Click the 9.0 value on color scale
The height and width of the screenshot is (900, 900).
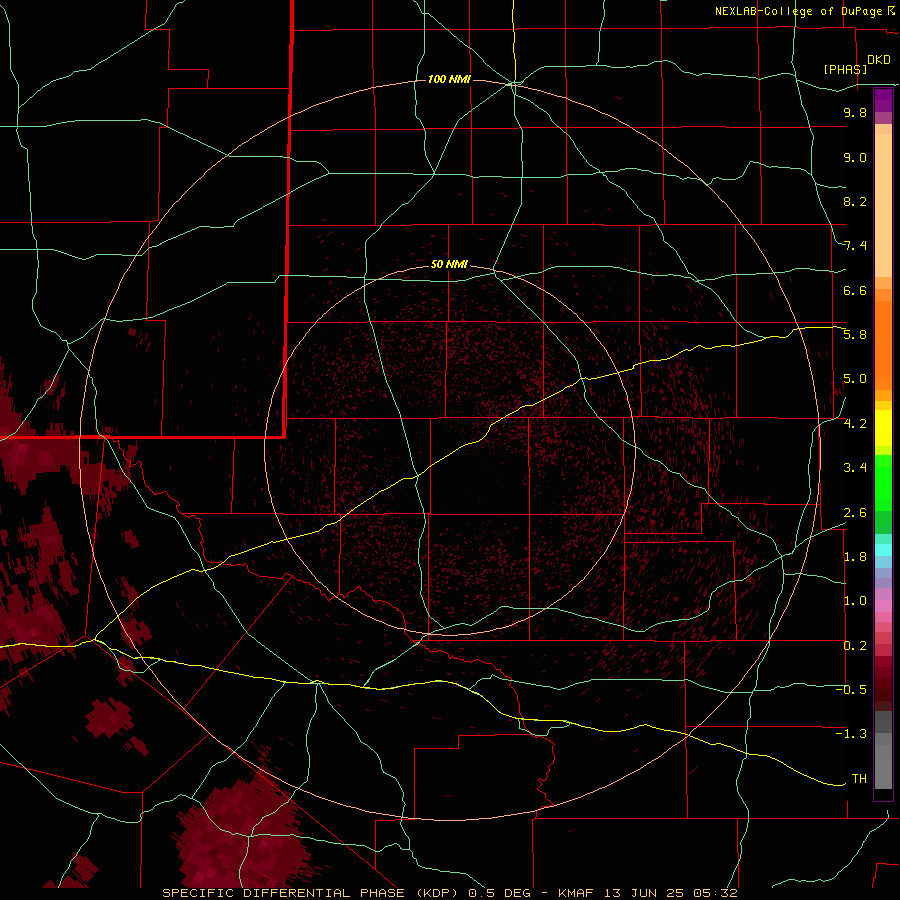855,157
